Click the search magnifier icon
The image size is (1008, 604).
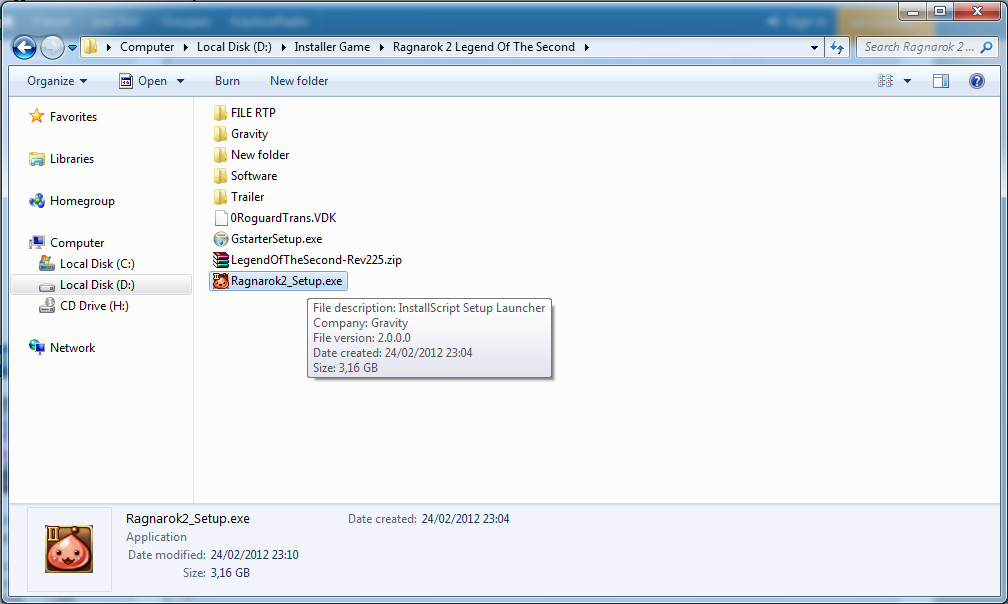[x=987, y=47]
